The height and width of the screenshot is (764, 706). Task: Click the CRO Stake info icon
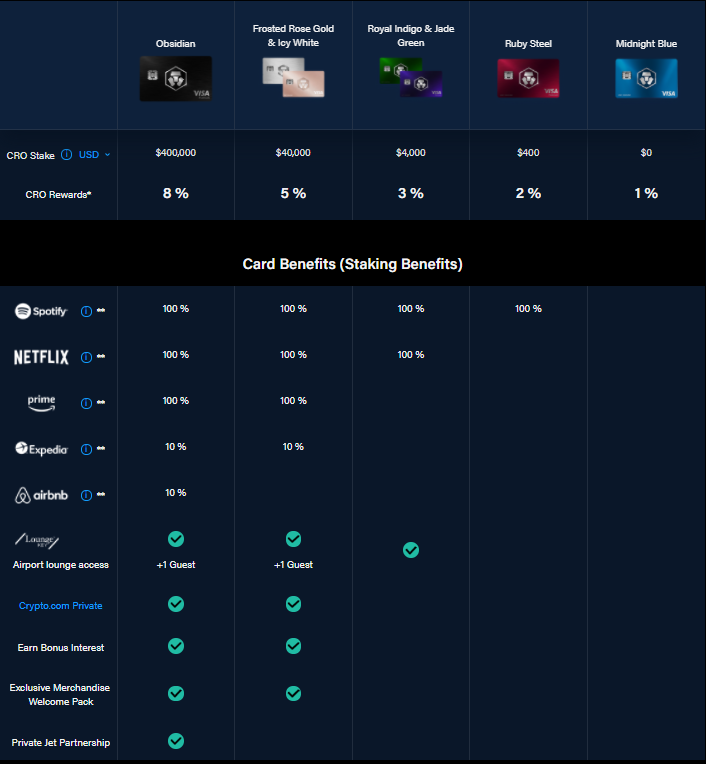(66, 155)
